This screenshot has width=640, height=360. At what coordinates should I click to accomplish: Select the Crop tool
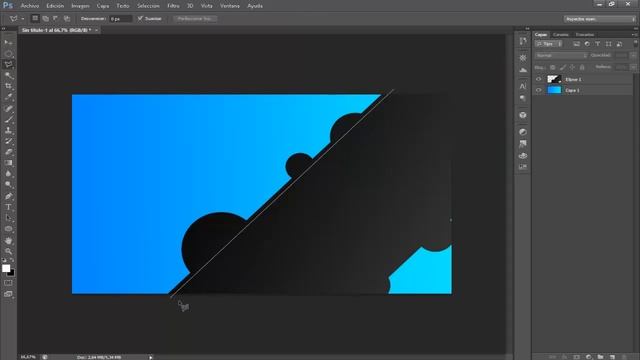[x=8, y=86]
